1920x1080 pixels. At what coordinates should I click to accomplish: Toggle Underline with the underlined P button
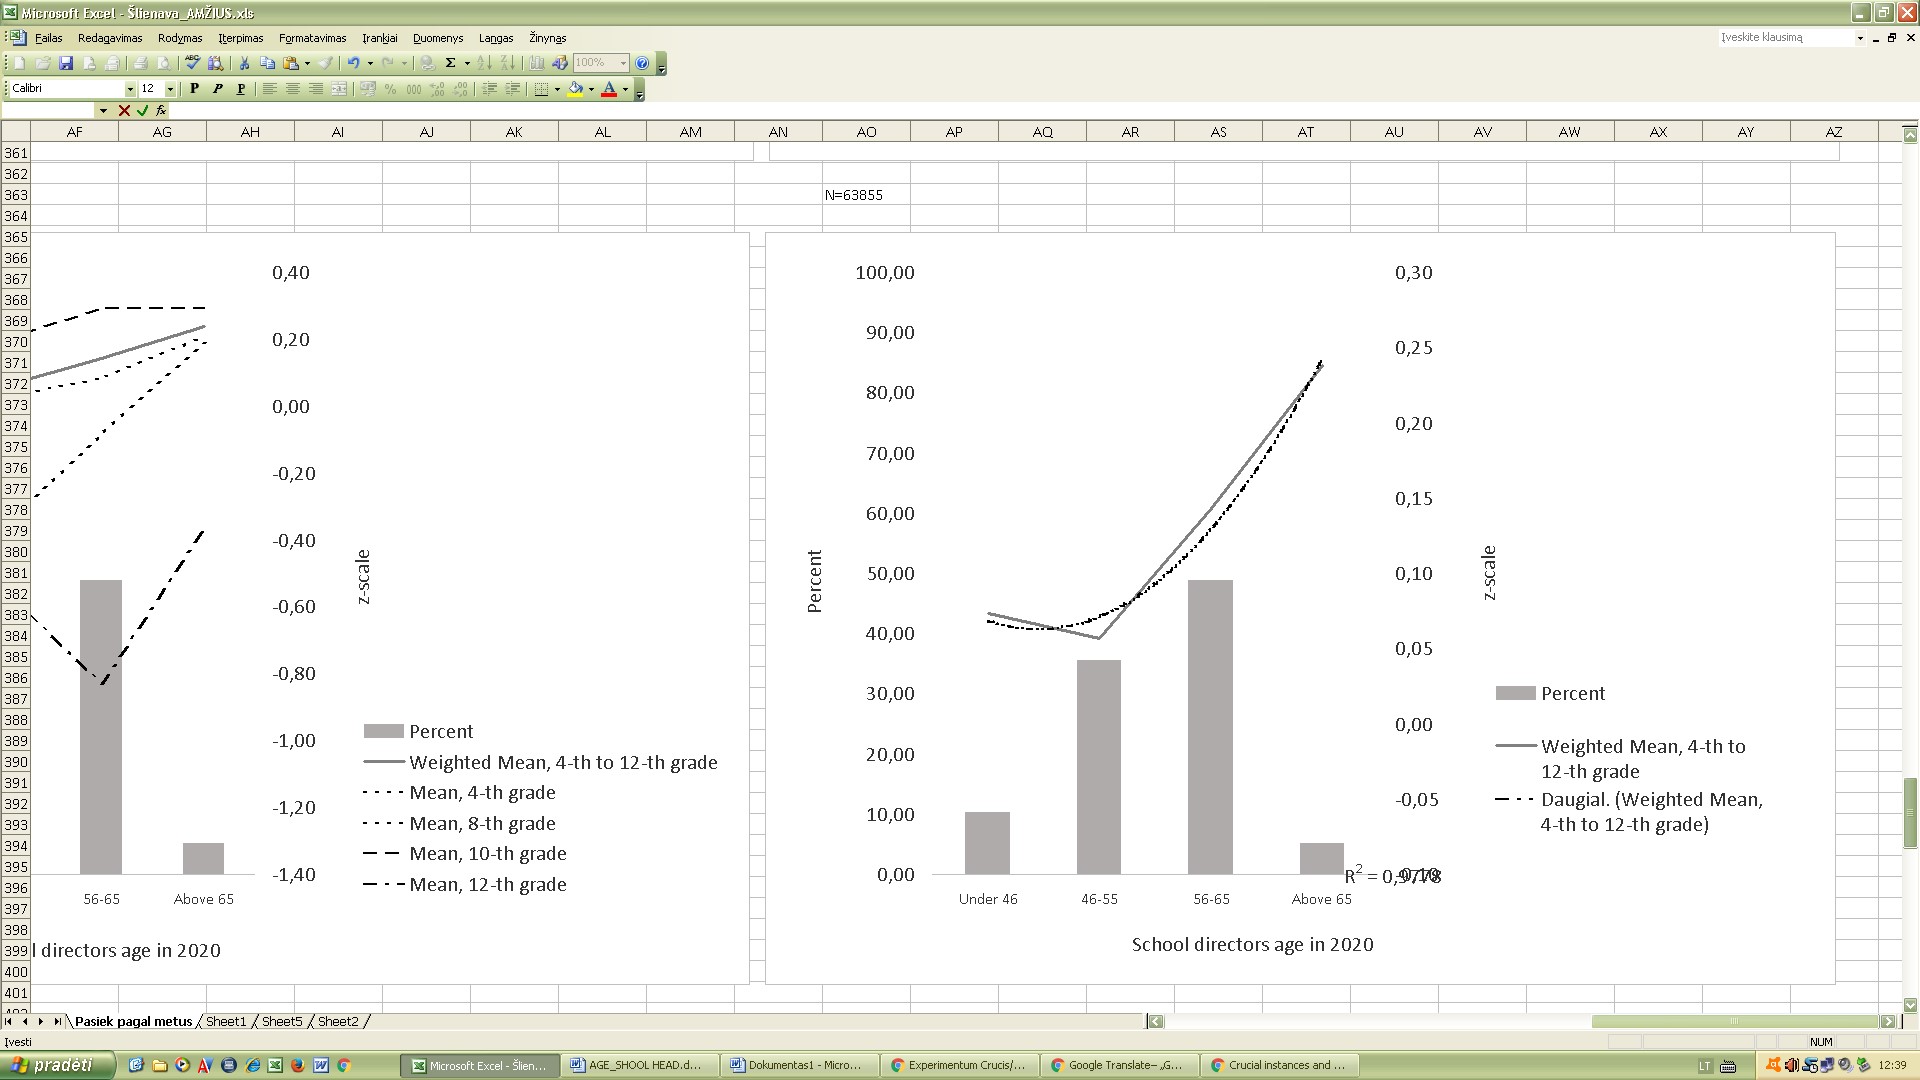click(x=241, y=89)
